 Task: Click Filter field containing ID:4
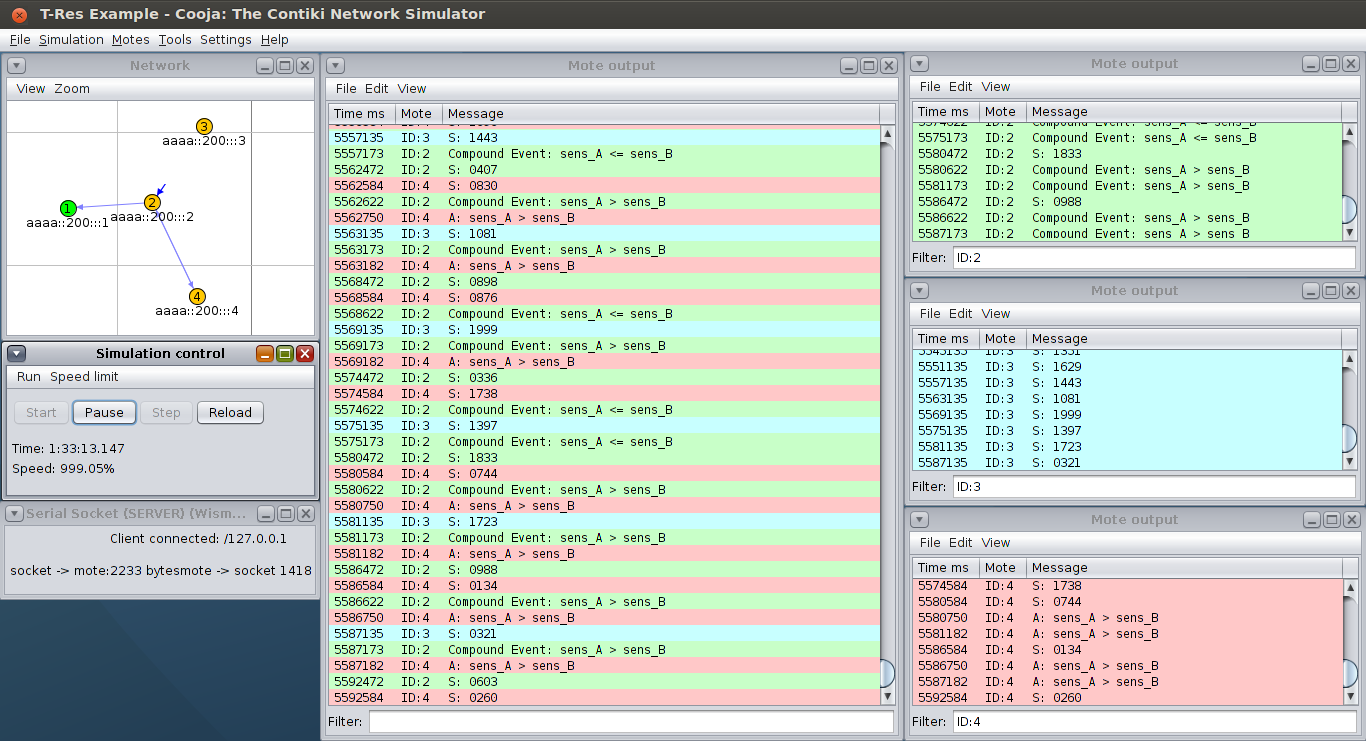1154,721
